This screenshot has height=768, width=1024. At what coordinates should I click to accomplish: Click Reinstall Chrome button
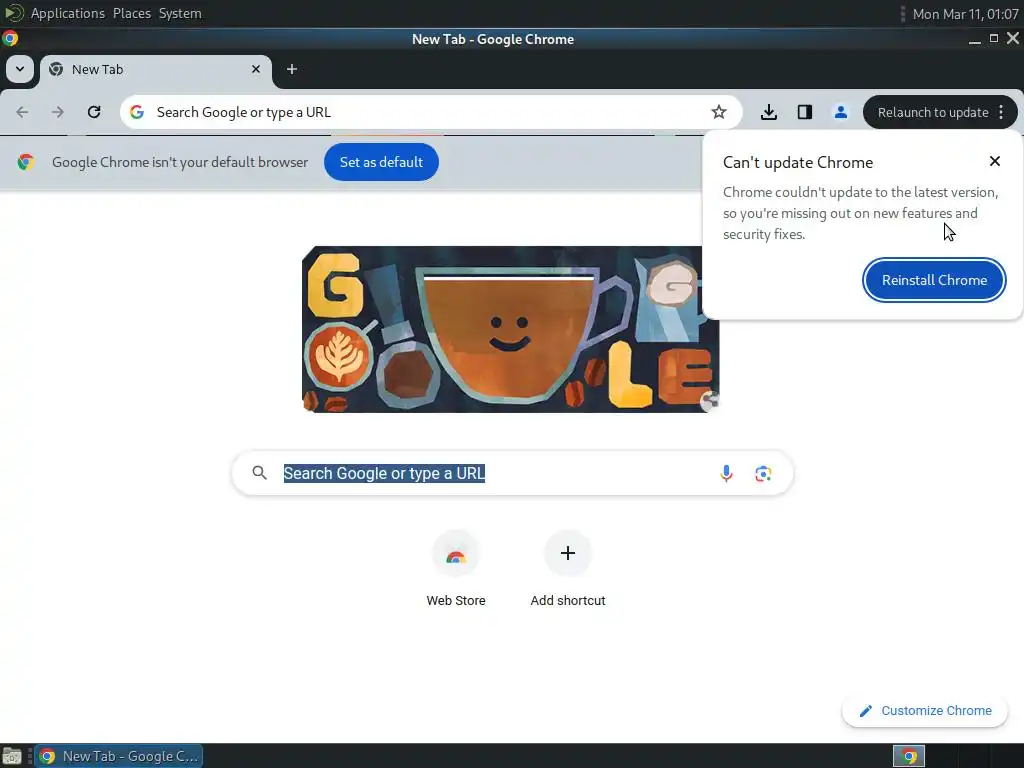pos(934,280)
